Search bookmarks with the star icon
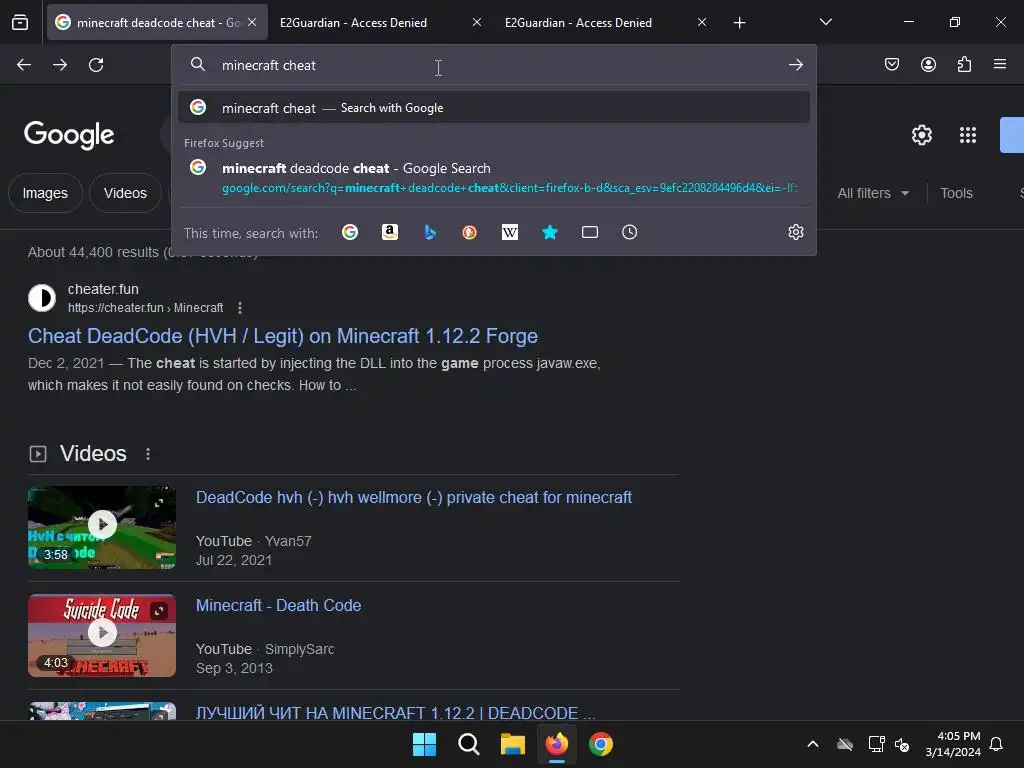 [x=550, y=232]
